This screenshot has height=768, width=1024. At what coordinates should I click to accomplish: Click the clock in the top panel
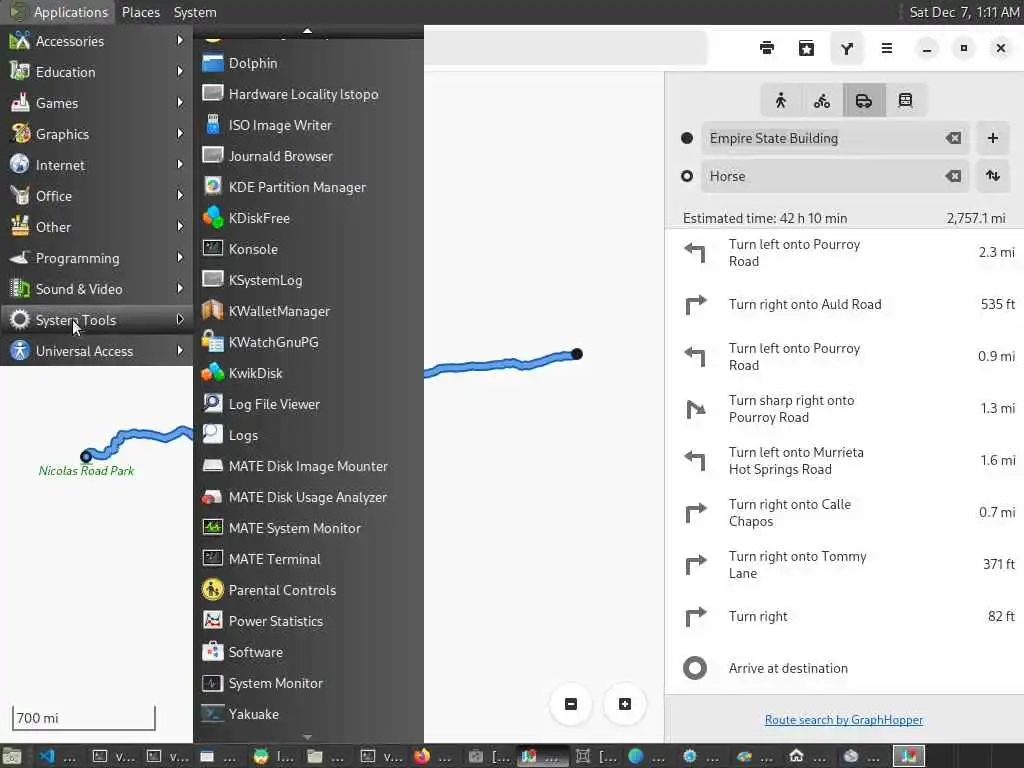pos(964,12)
